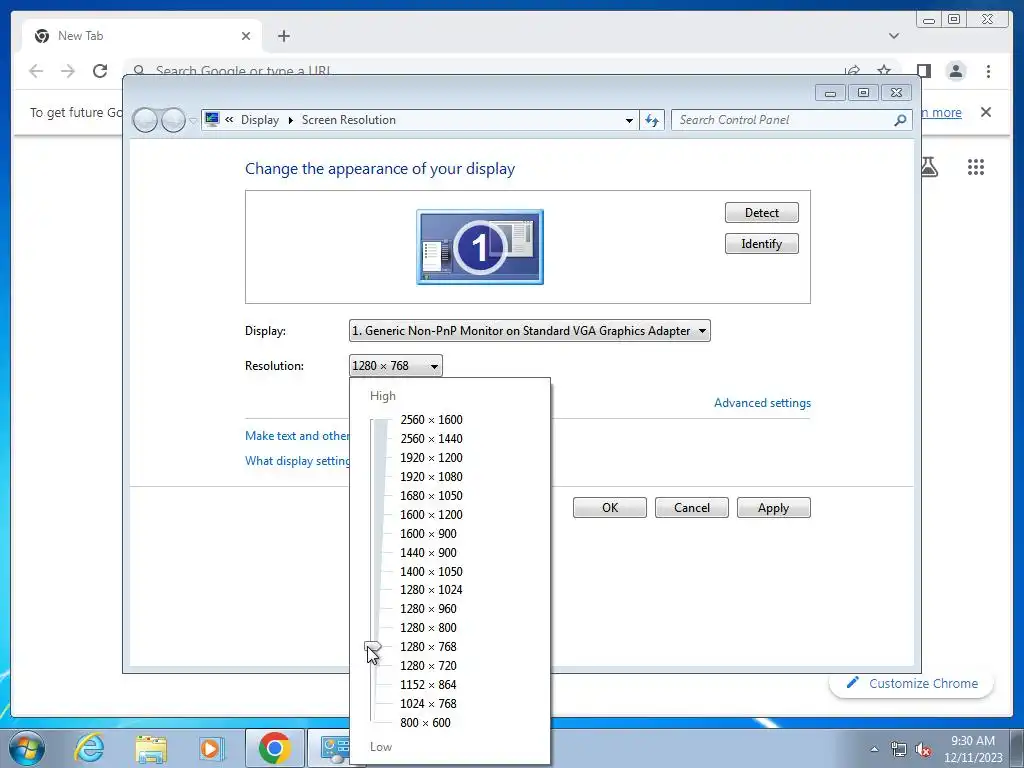This screenshot has height=768, width=1024.
Task: Click the muted volume tray icon
Action: click(x=923, y=749)
